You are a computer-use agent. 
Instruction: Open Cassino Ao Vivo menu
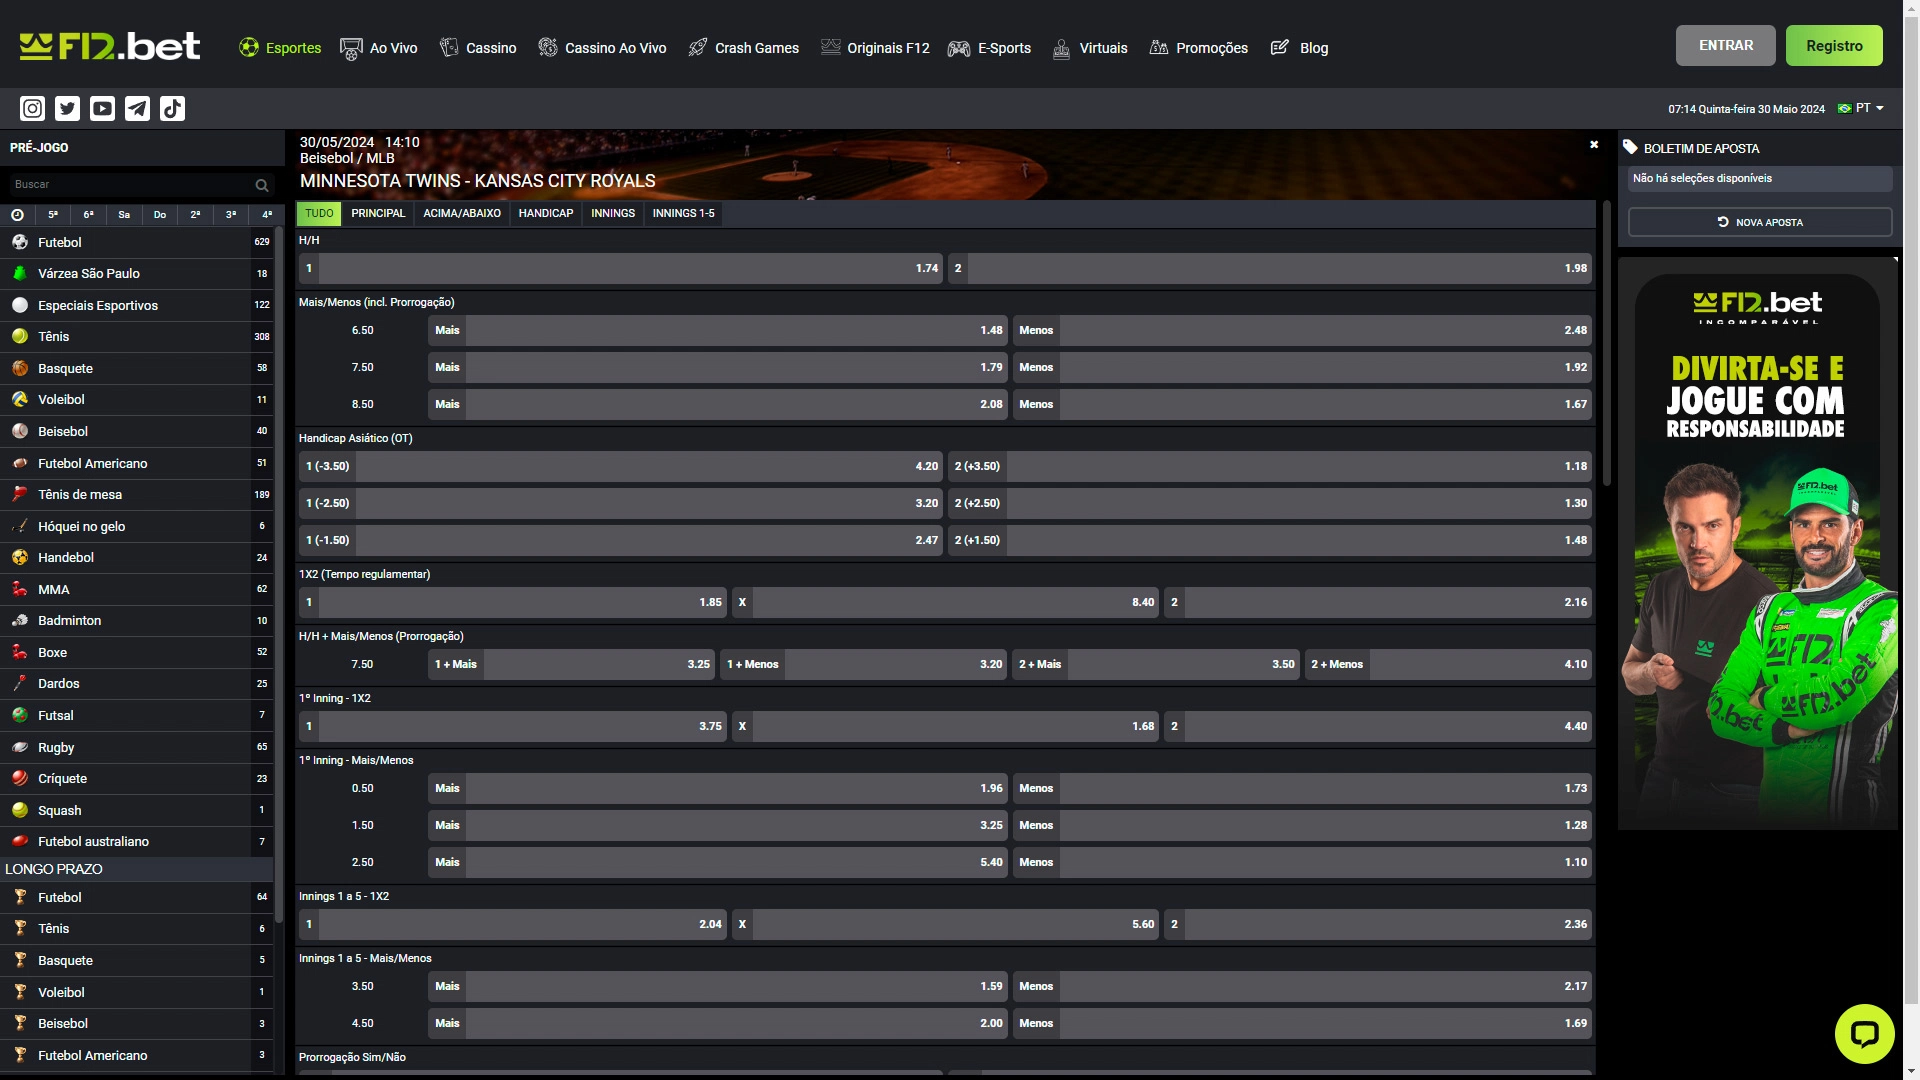coord(602,48)
